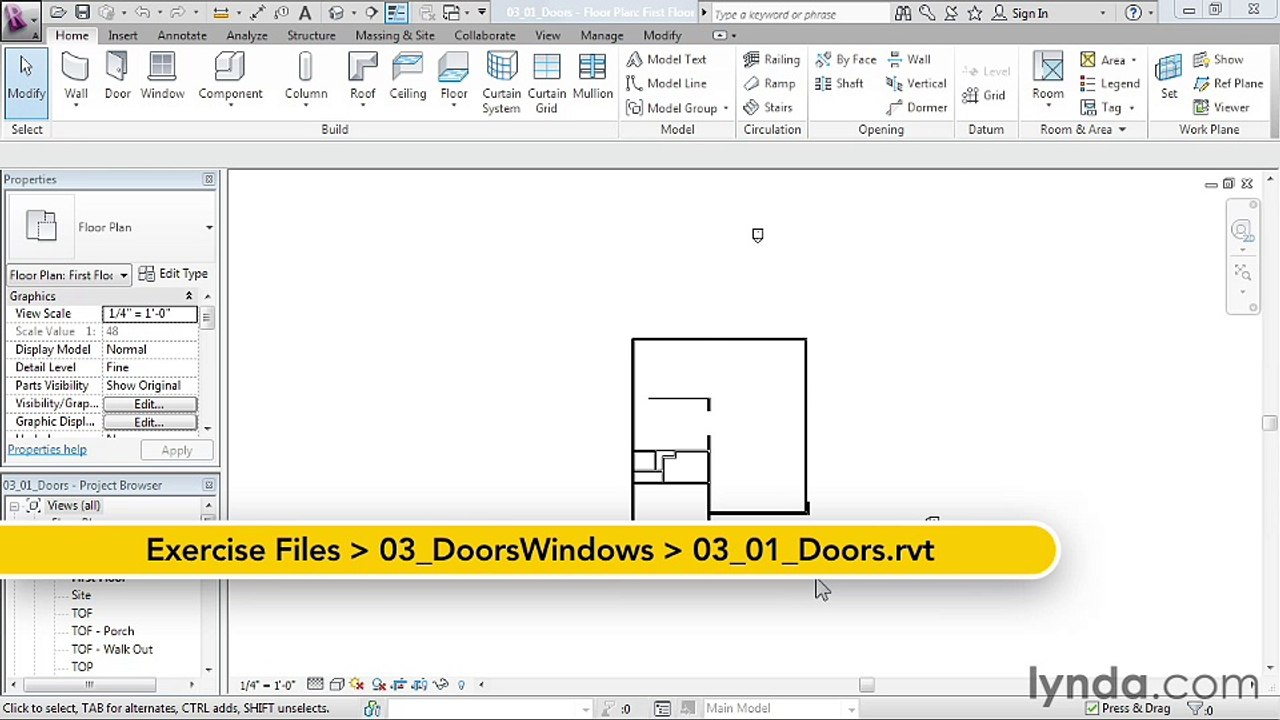
Task: Collapse the Graphics properties section
Action: [189, 296]
